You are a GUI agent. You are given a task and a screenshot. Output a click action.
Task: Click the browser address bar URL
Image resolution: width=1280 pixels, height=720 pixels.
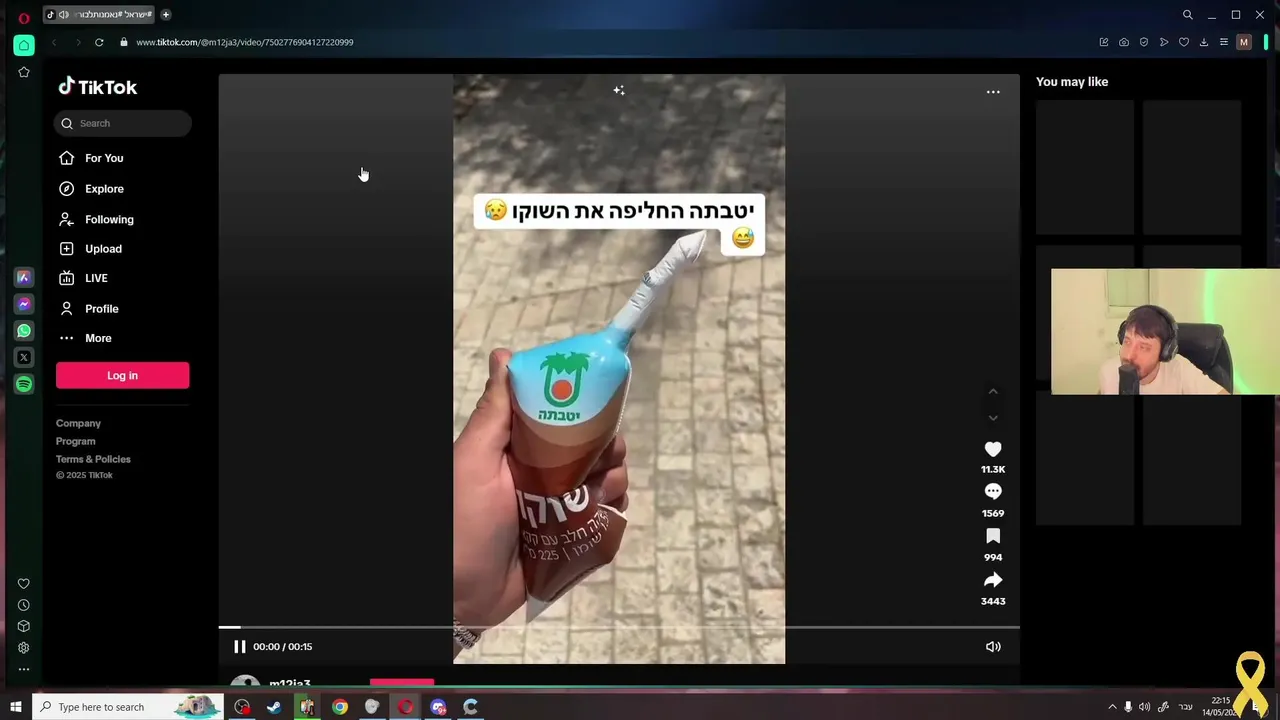[245, 42]
